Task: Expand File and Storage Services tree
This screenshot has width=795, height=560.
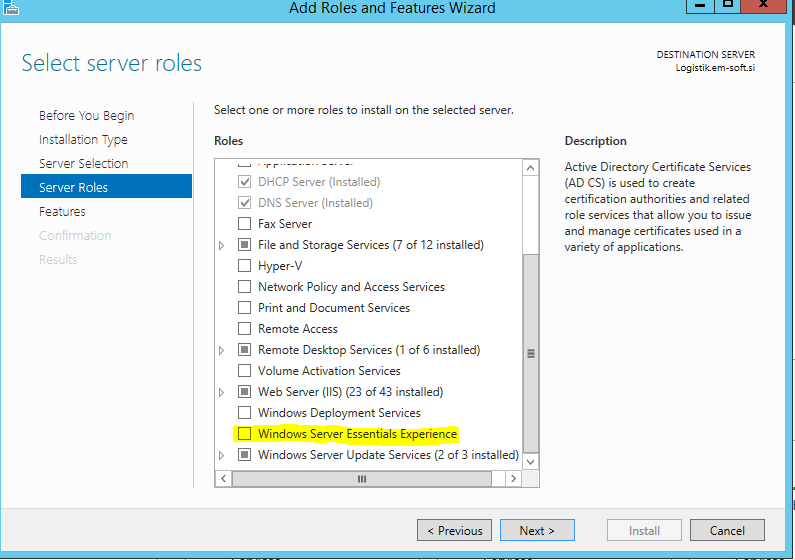Action: [222, 245]
